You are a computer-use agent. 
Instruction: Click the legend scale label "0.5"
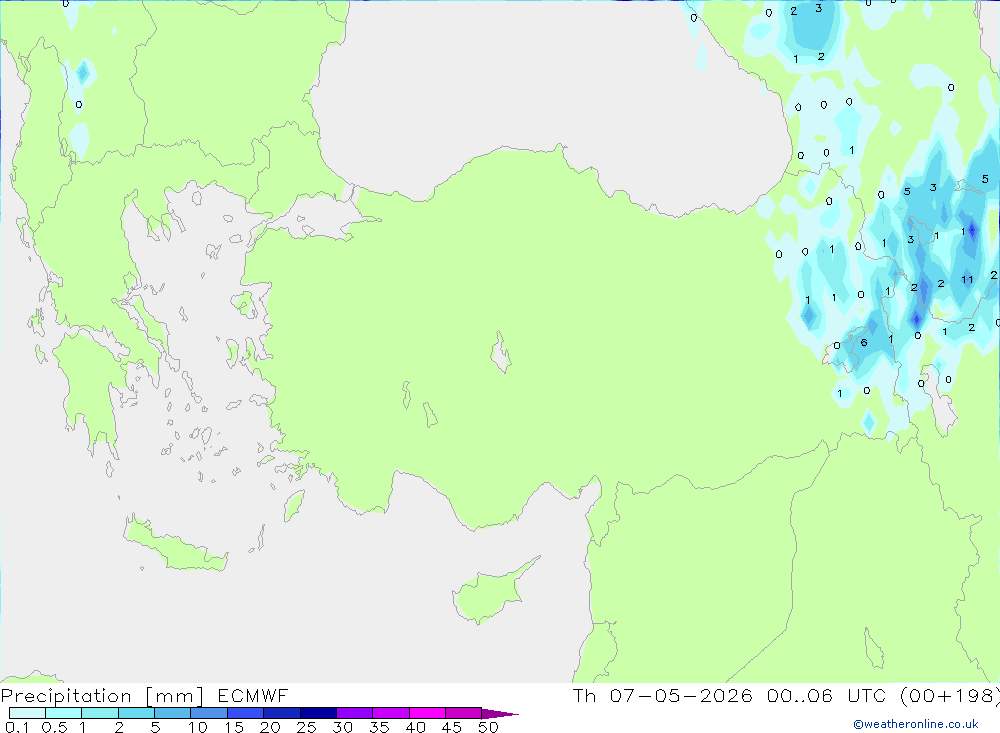point(54,727)
